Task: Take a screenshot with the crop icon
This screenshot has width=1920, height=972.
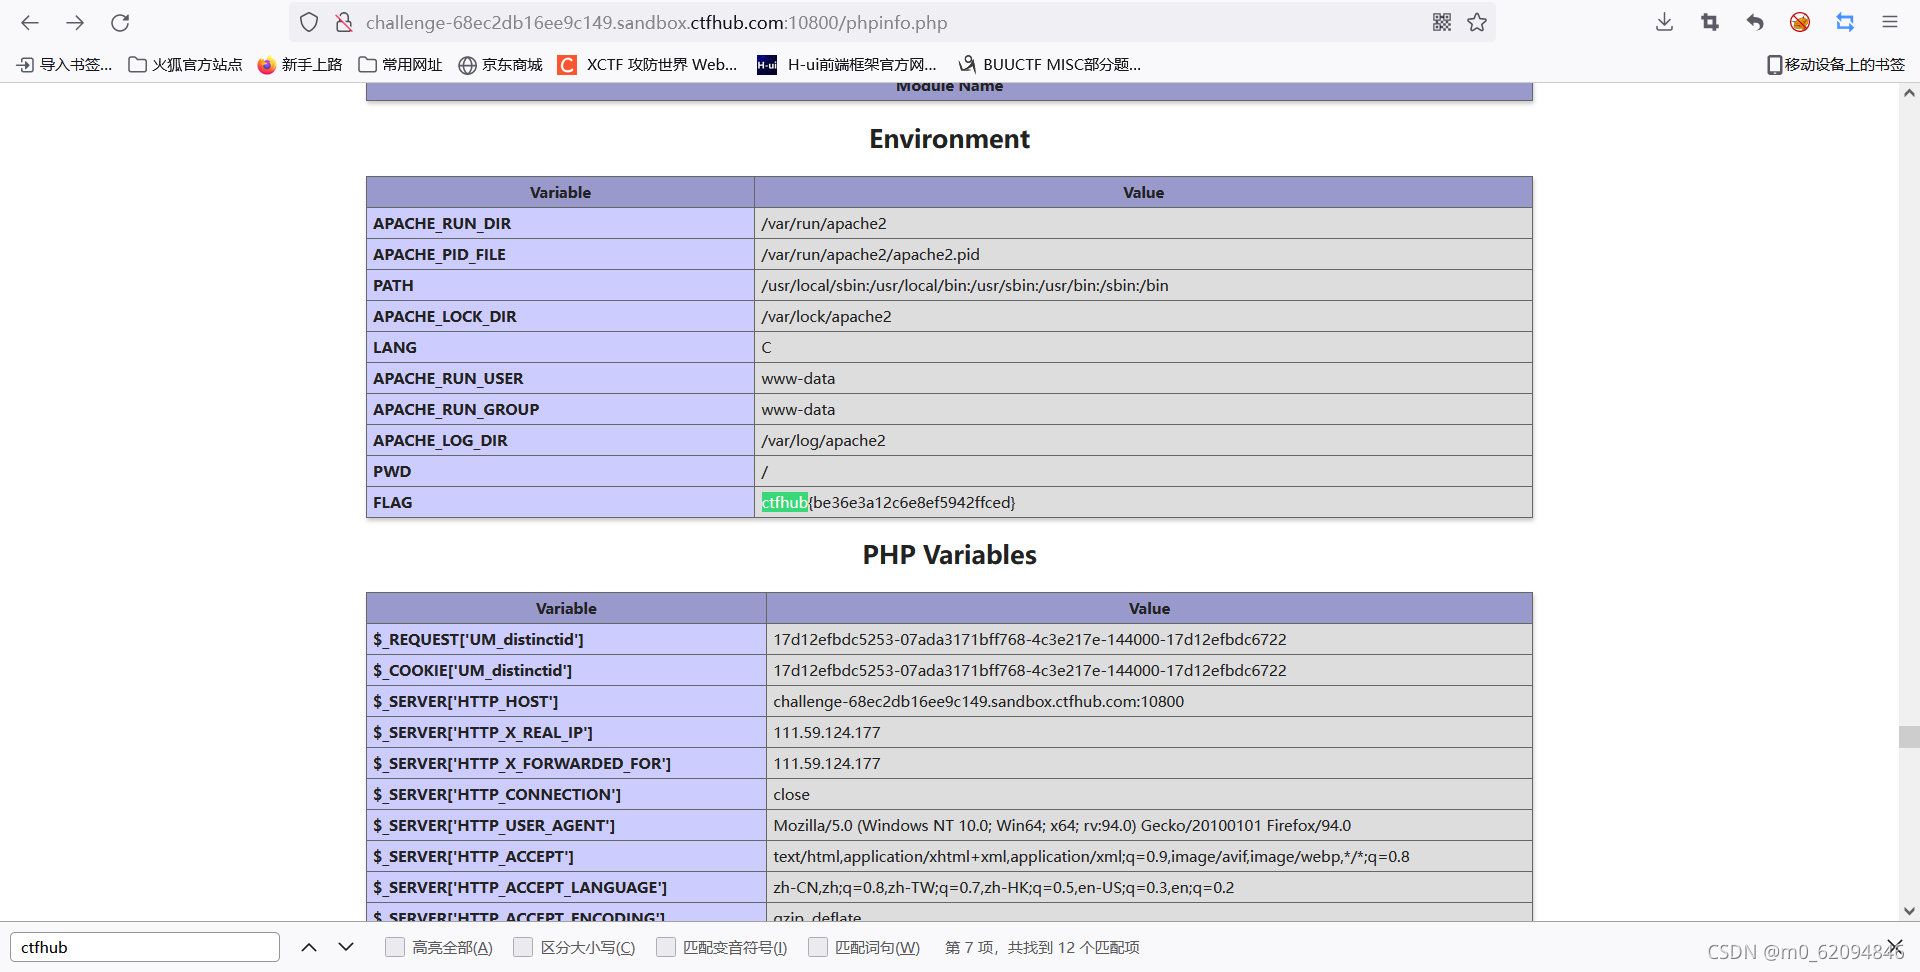Action: [1709, 22]
